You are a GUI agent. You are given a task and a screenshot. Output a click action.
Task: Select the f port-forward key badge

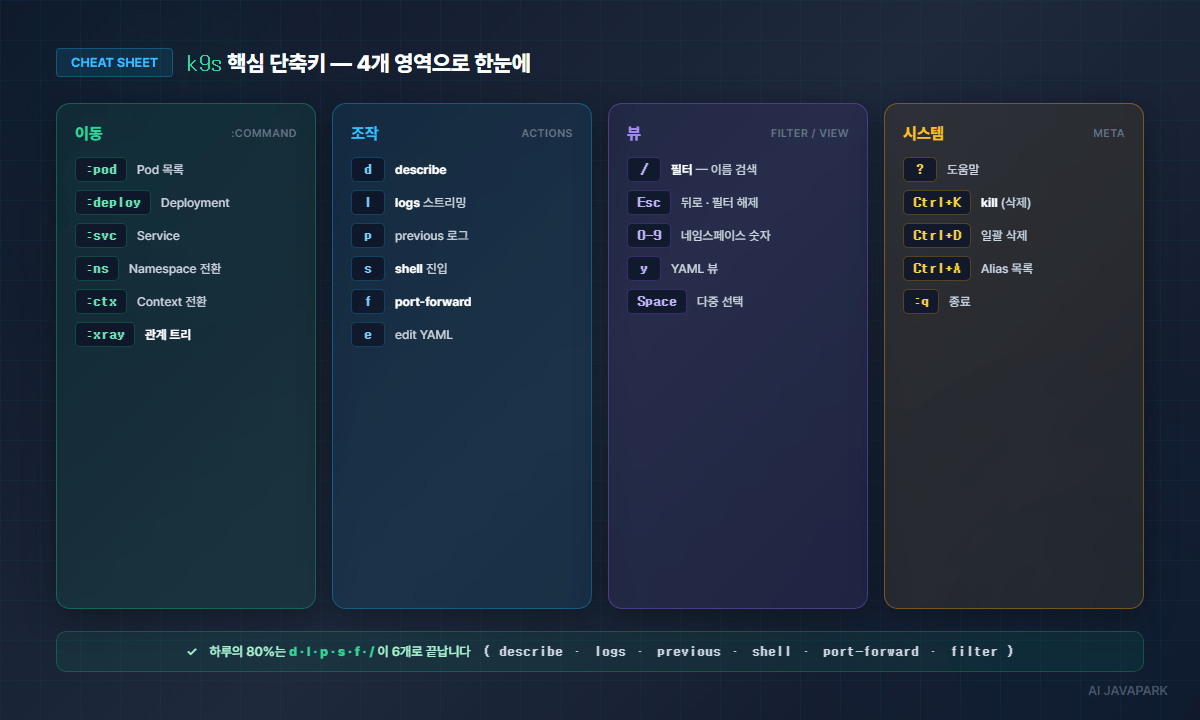coord(368,302)
